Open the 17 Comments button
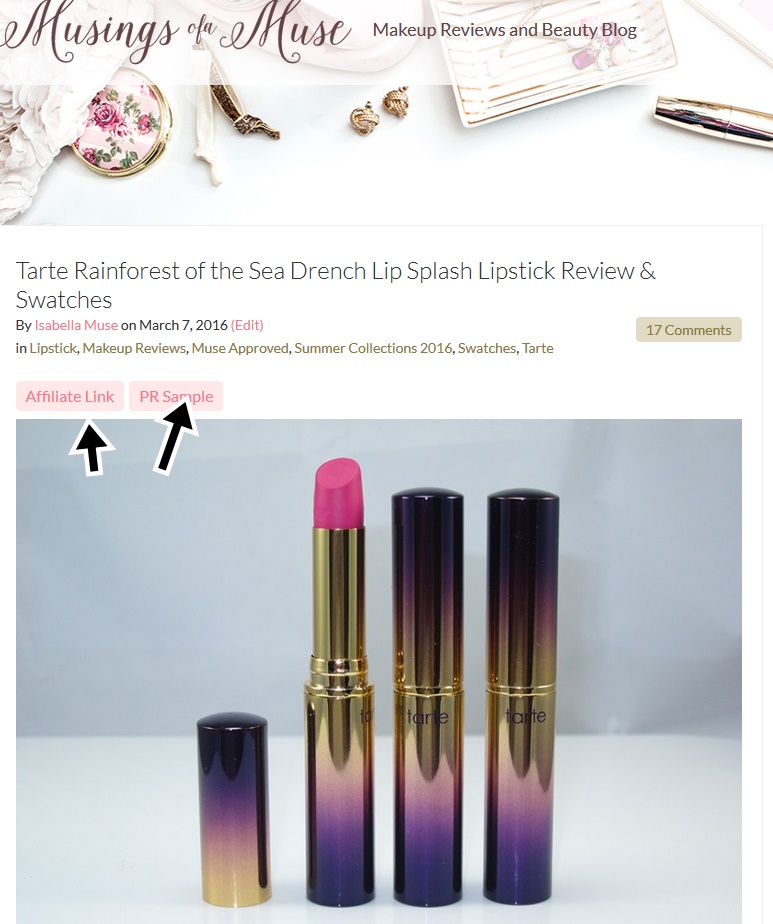Screen dimensions: 773x924 (689, 330)
